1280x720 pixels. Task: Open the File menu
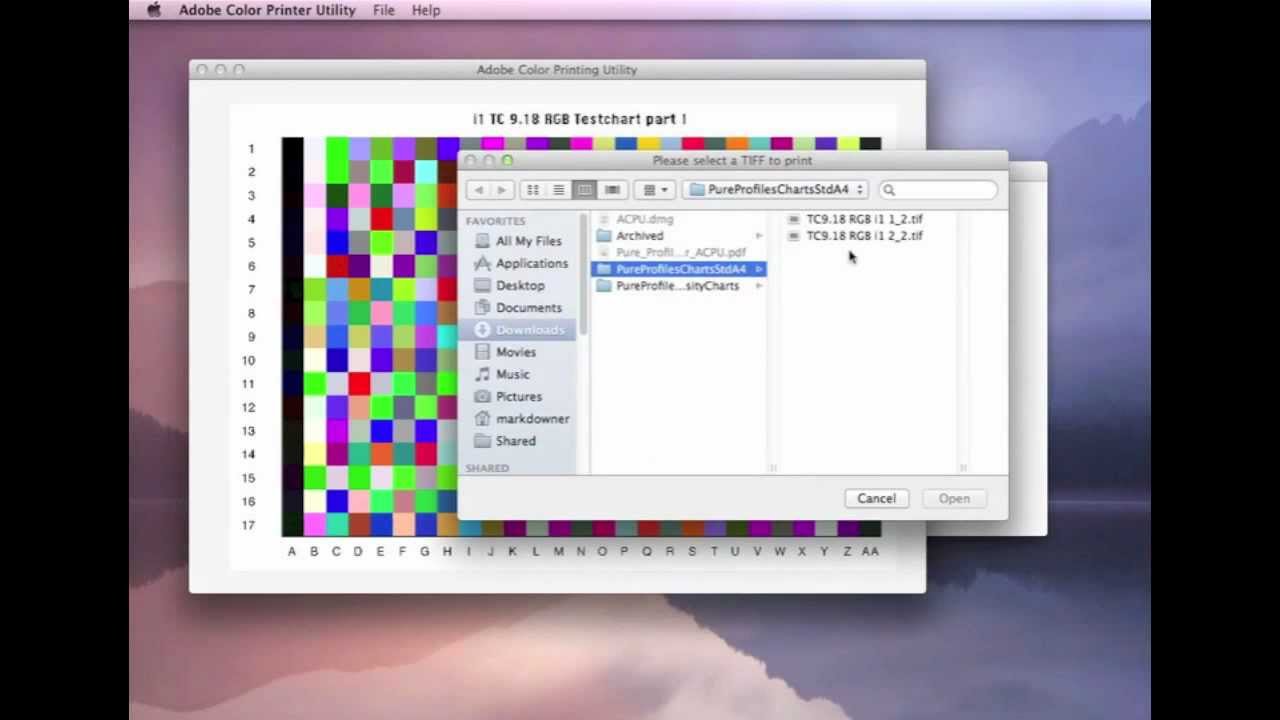383,10
